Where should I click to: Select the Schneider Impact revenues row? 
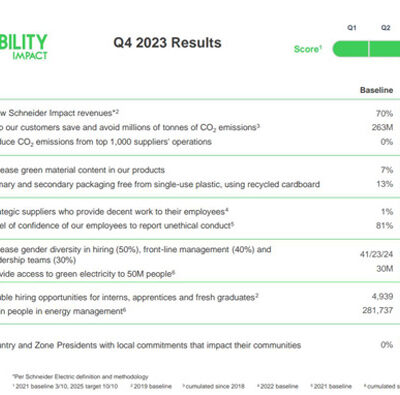200,113
